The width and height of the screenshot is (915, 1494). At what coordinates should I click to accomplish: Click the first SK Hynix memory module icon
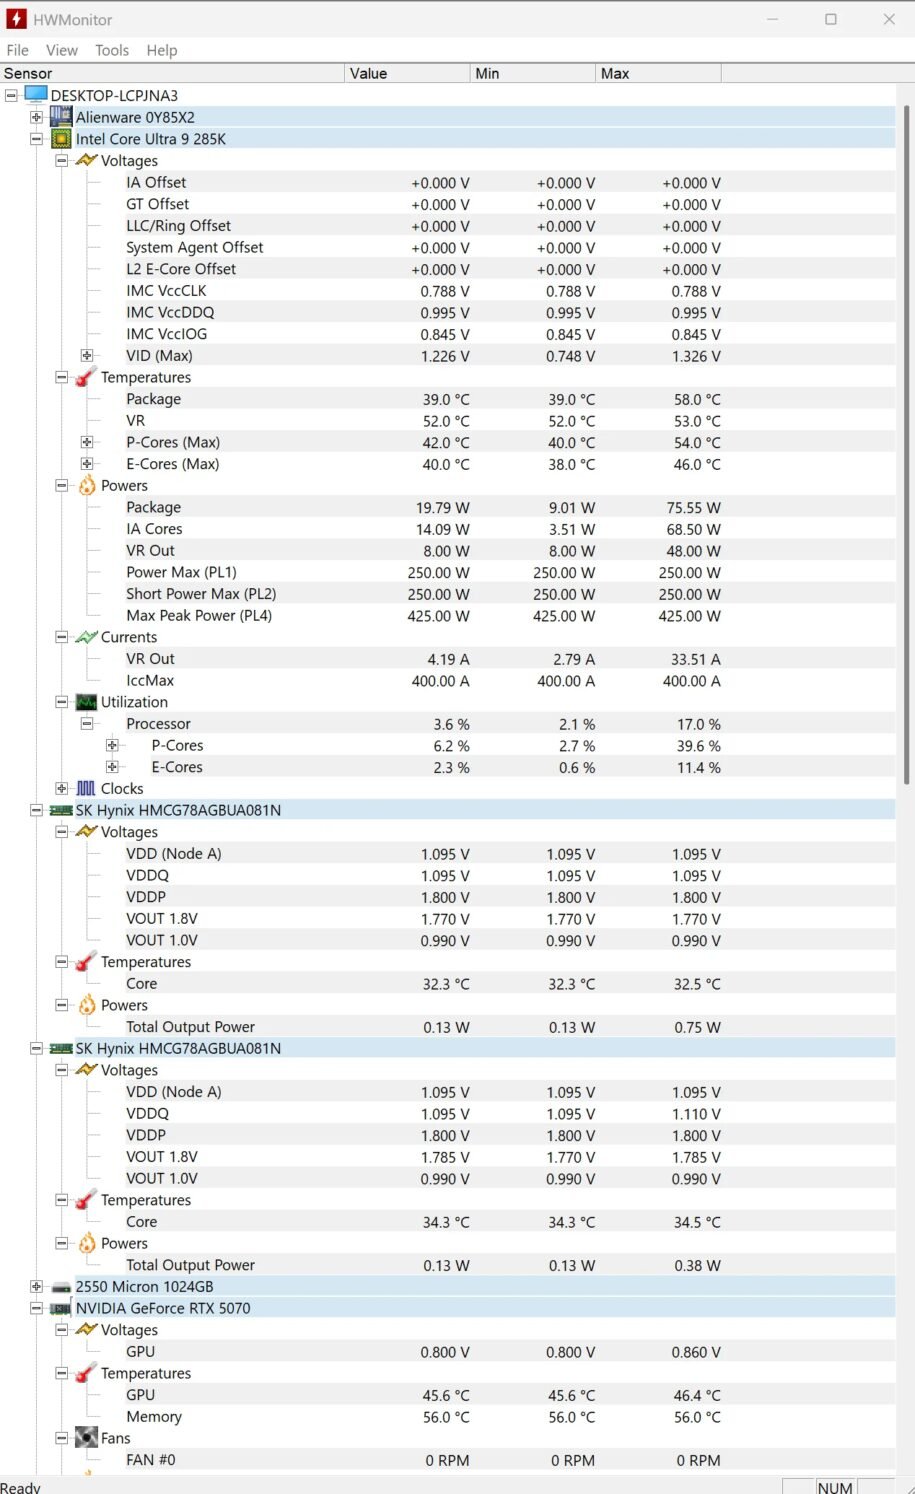tap(61, 810)
